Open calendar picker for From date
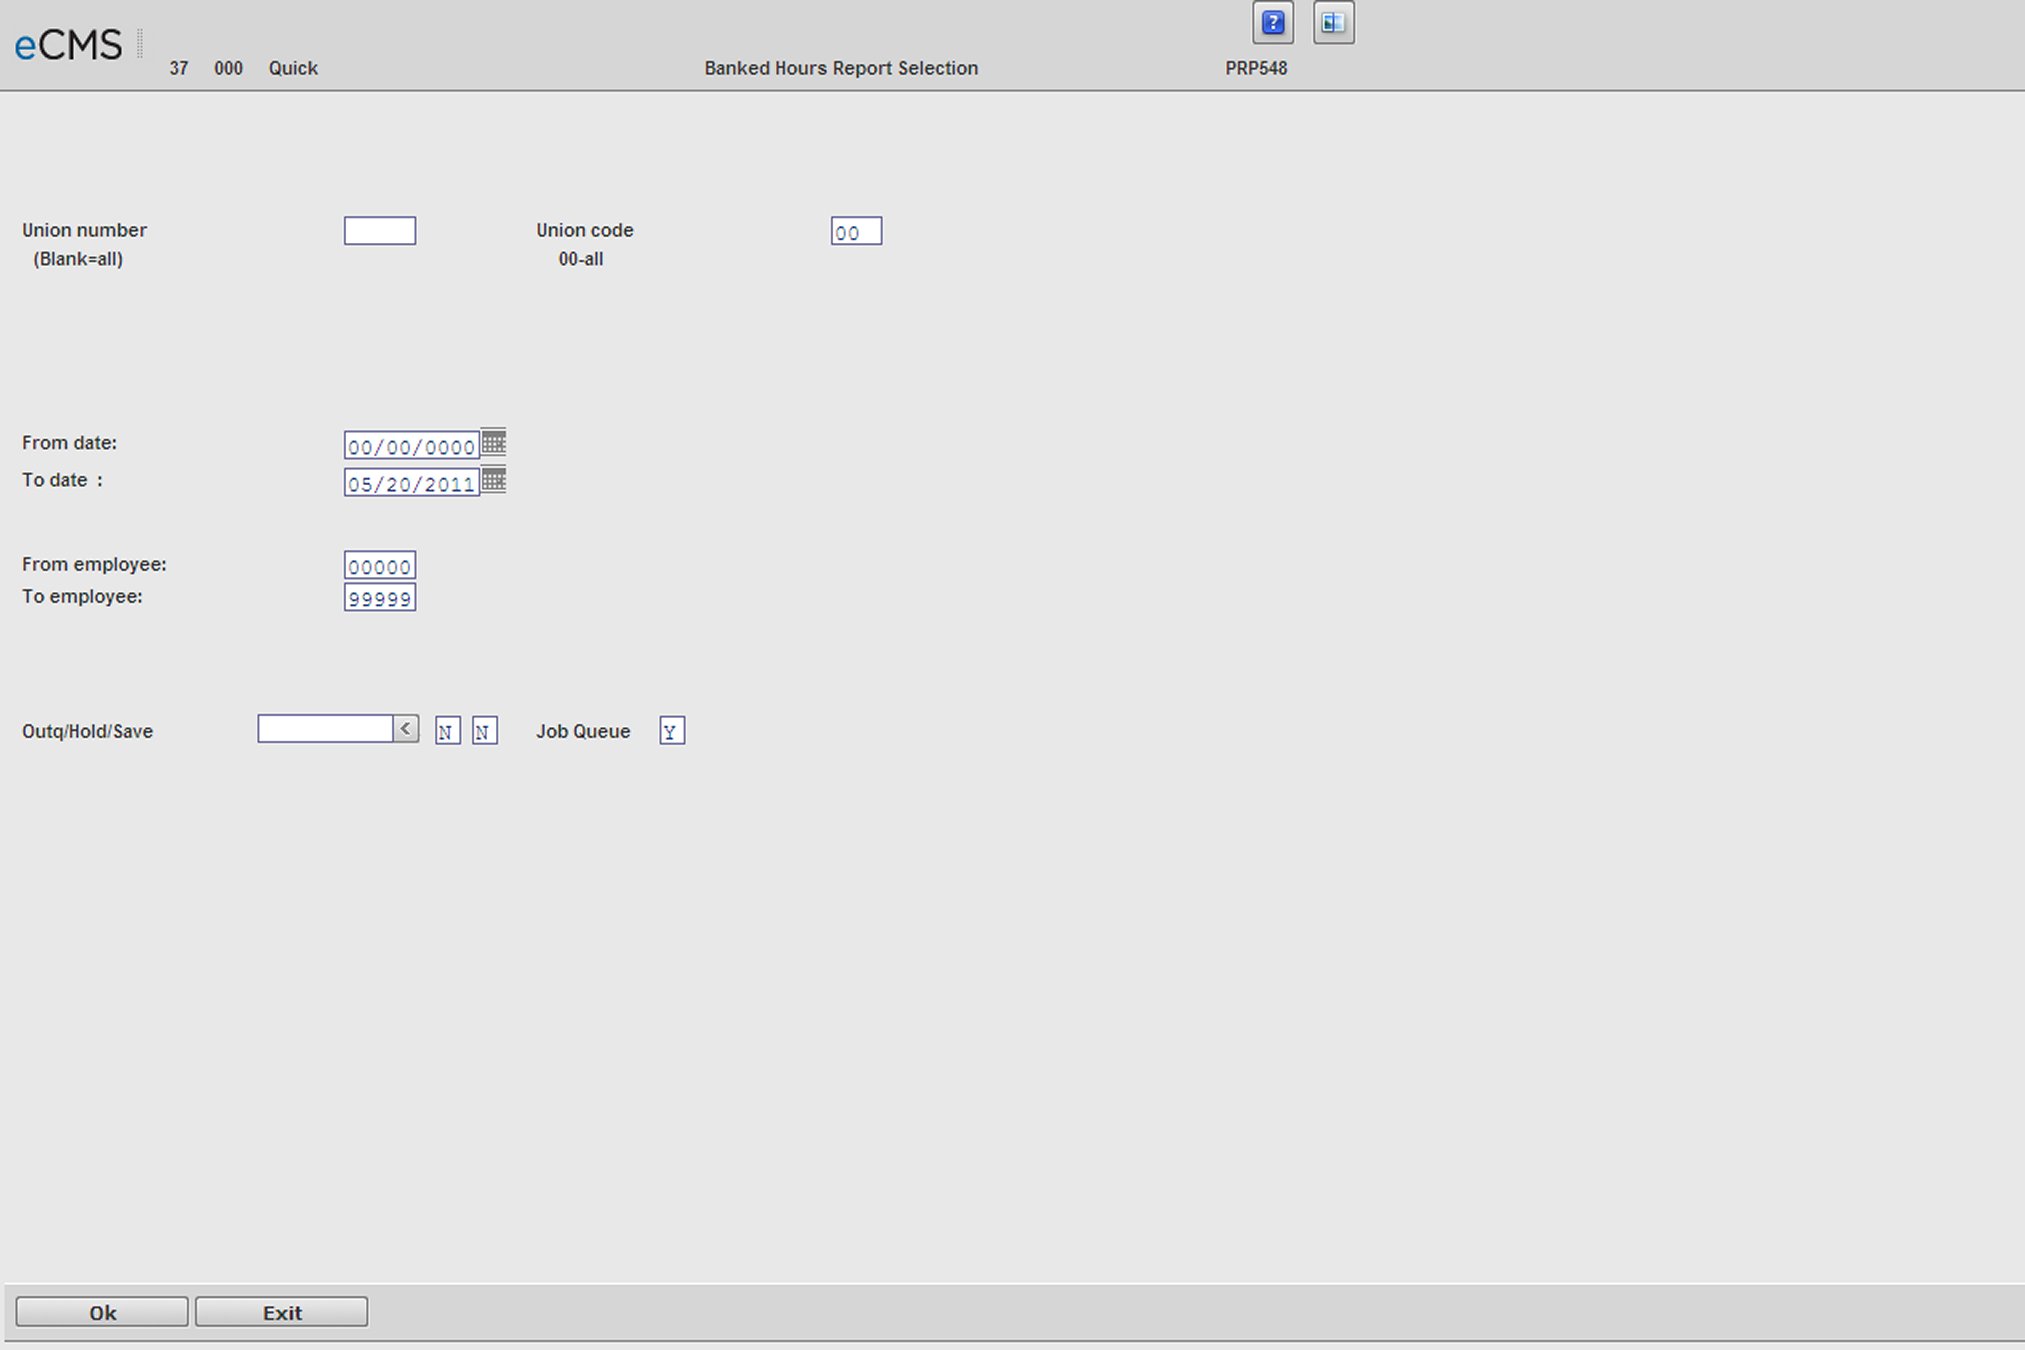The width and height of the screenshot is (2025, 1350). (493, 442)
